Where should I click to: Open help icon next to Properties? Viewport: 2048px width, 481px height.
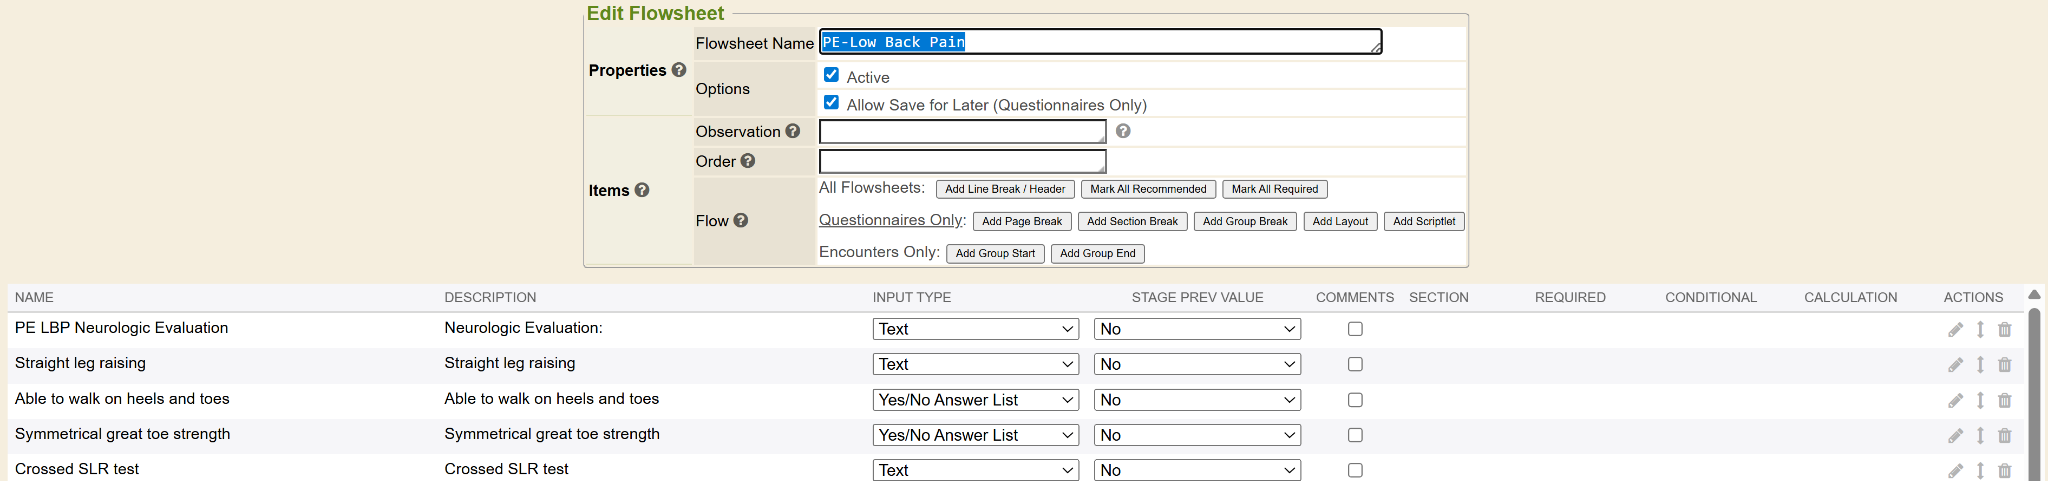point(679,70)
